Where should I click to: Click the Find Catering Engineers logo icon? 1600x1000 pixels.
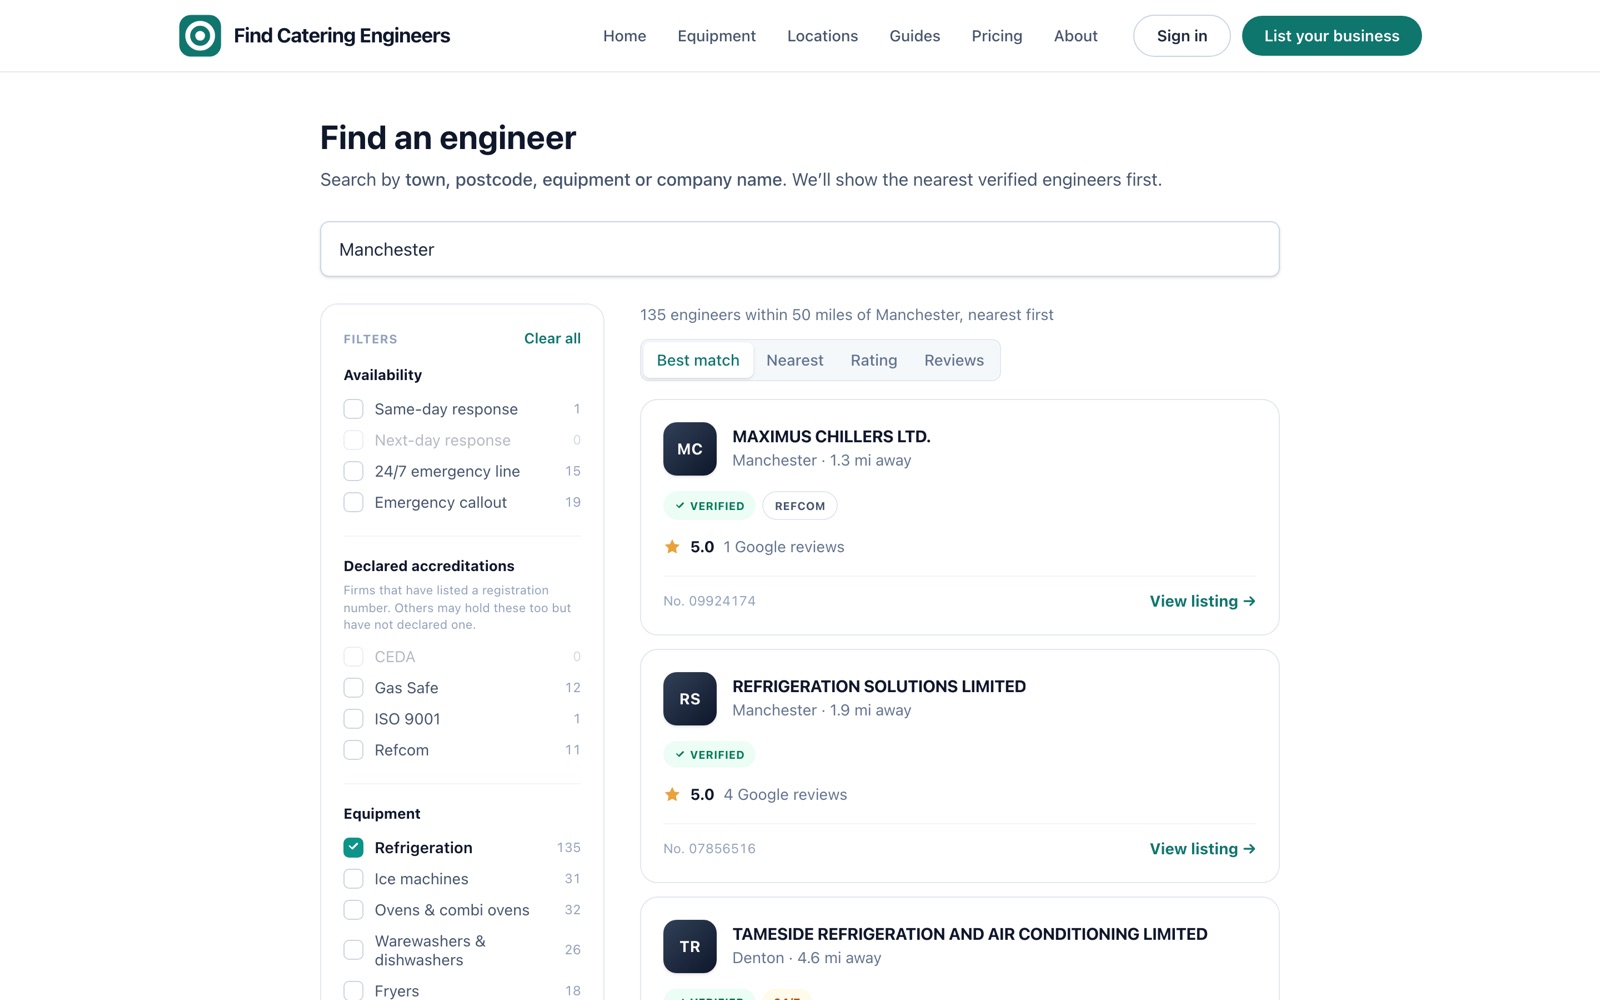[200, 36]
